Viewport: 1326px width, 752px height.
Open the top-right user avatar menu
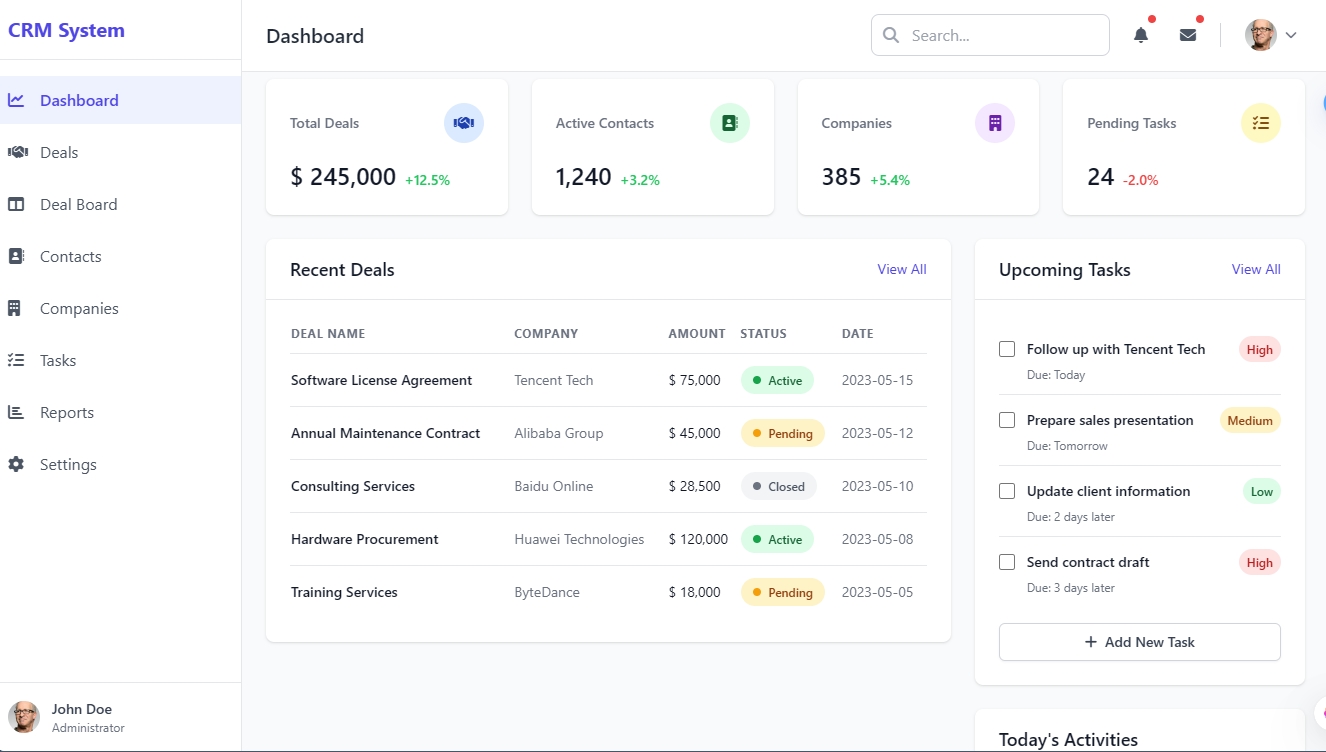tap(1260, 35)
